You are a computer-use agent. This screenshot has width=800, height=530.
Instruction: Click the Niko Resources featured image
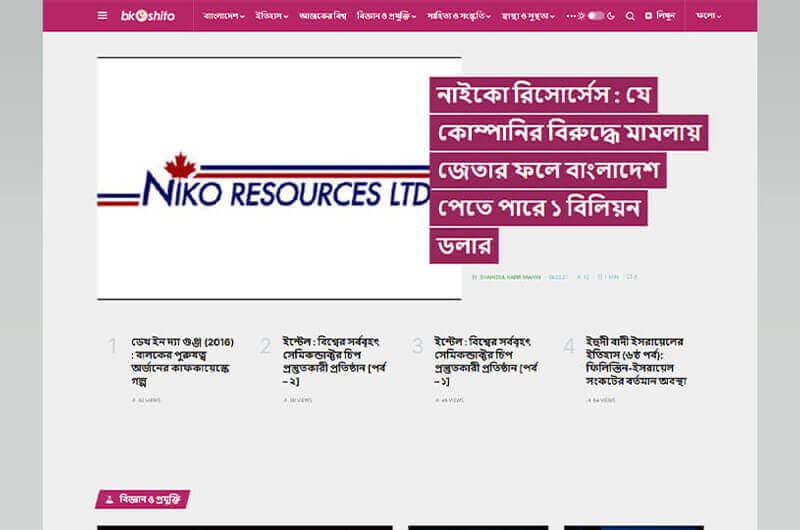(279, 179)
